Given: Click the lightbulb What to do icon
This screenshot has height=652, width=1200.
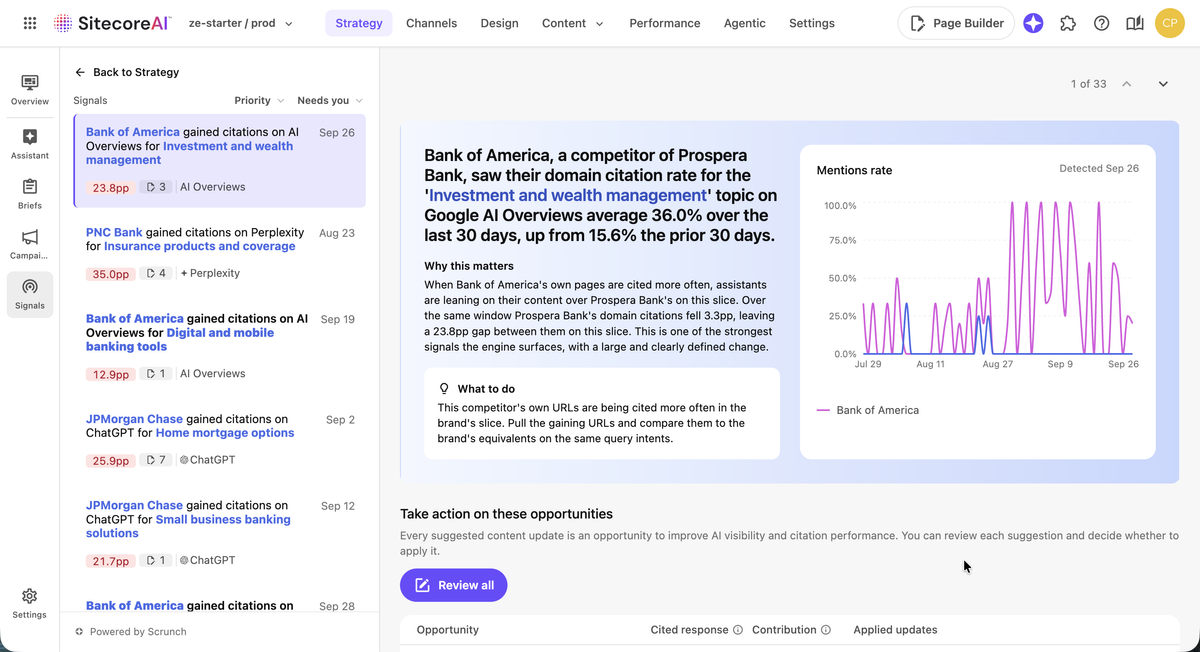Looking at the screenshot, I should pos(445,389).
